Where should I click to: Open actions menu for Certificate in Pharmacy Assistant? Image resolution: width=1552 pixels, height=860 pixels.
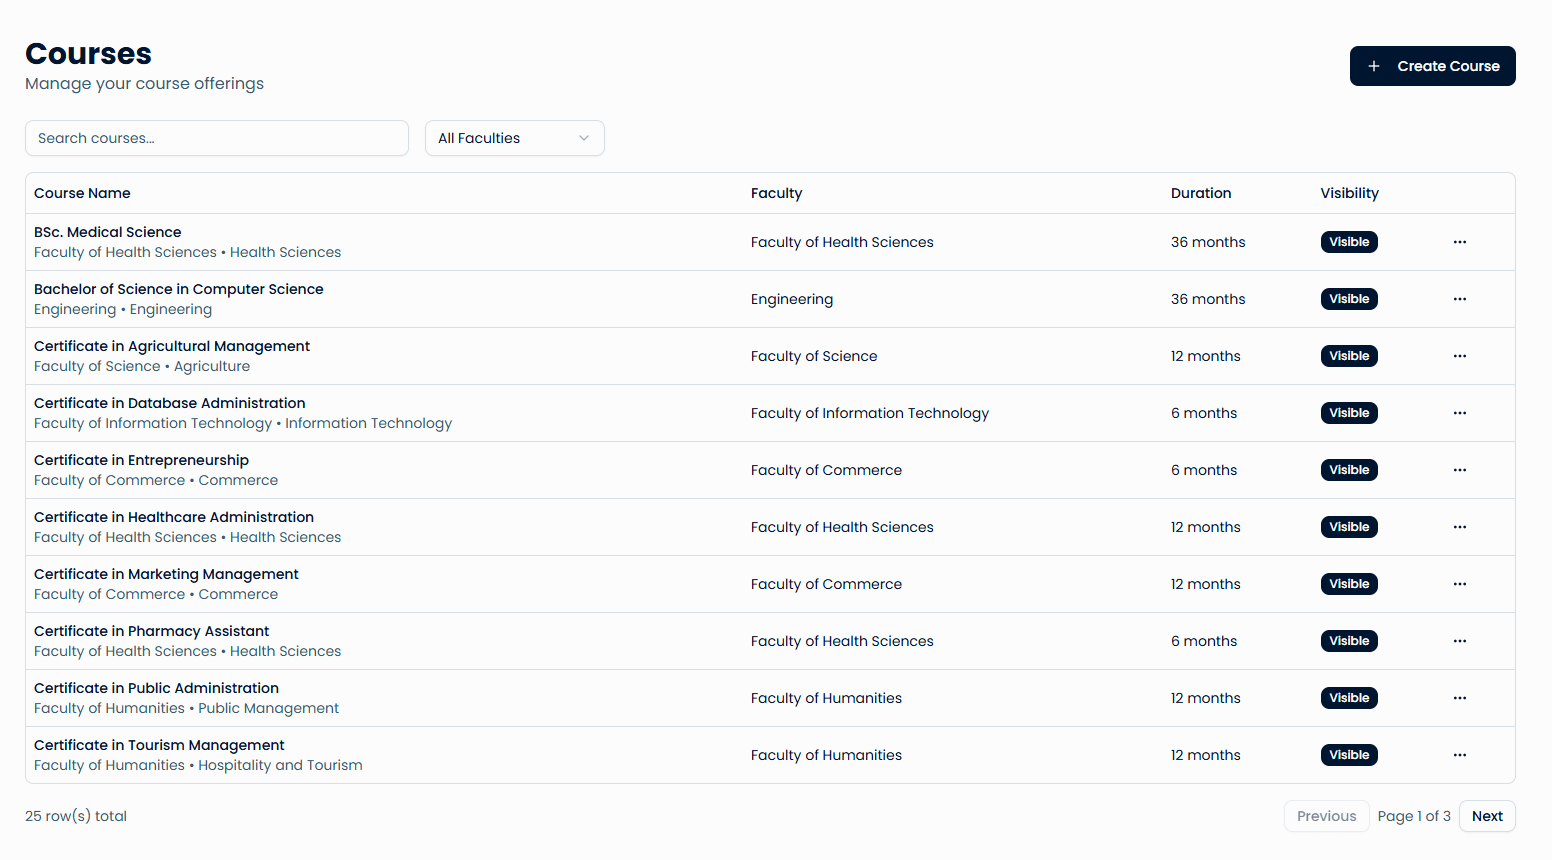(1459, 640)
